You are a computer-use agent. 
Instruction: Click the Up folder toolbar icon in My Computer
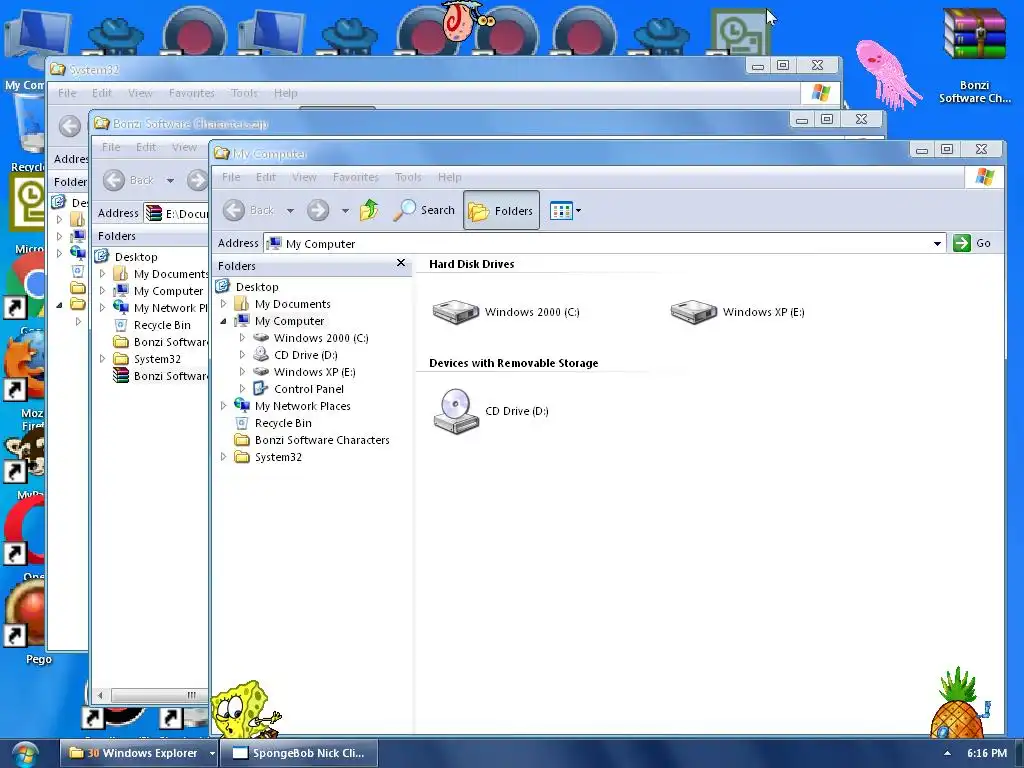click(369, 210)
